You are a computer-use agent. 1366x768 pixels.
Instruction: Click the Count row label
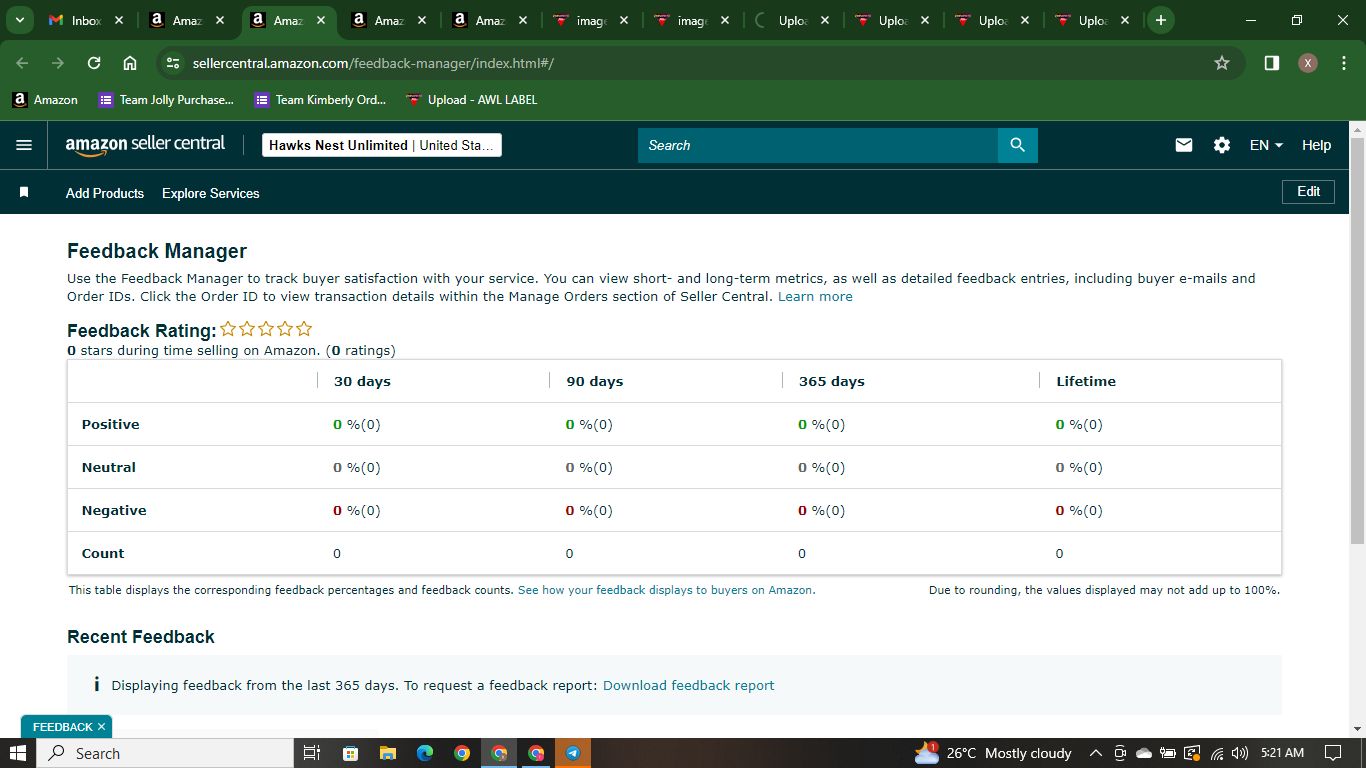tap(103, 553)
